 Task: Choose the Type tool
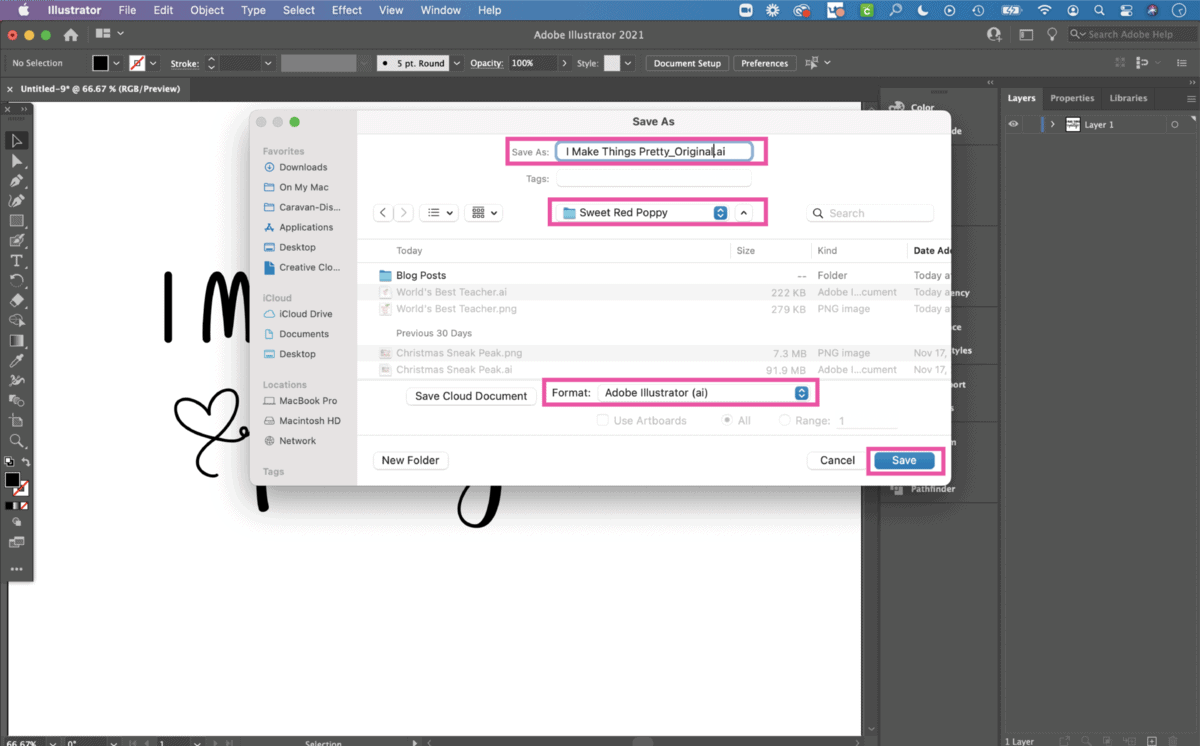(17, 260)
